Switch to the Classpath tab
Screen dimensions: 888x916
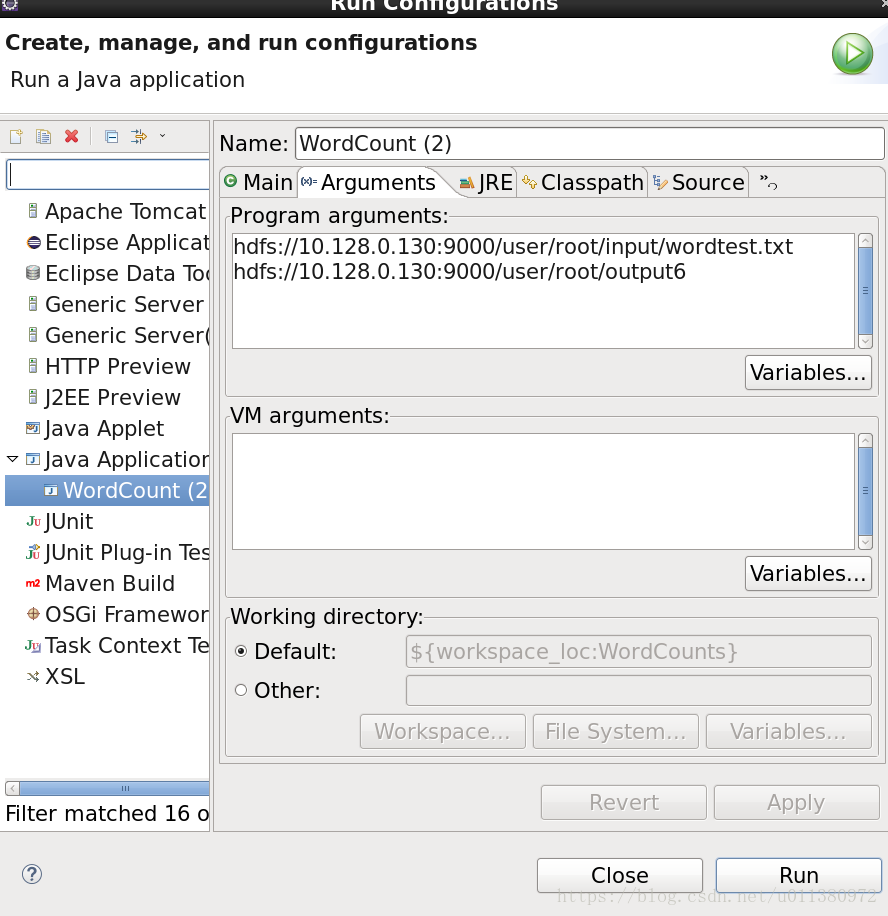592,182
